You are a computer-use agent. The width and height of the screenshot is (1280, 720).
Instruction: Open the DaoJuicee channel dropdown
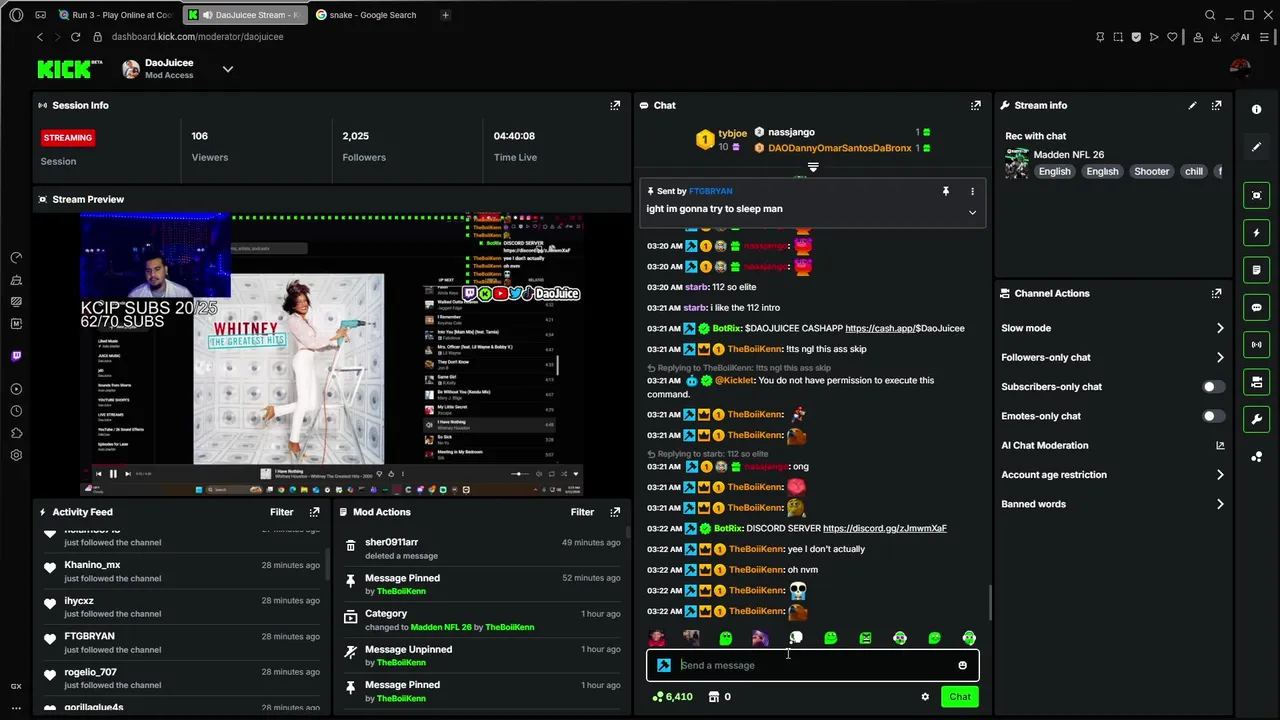228,69
